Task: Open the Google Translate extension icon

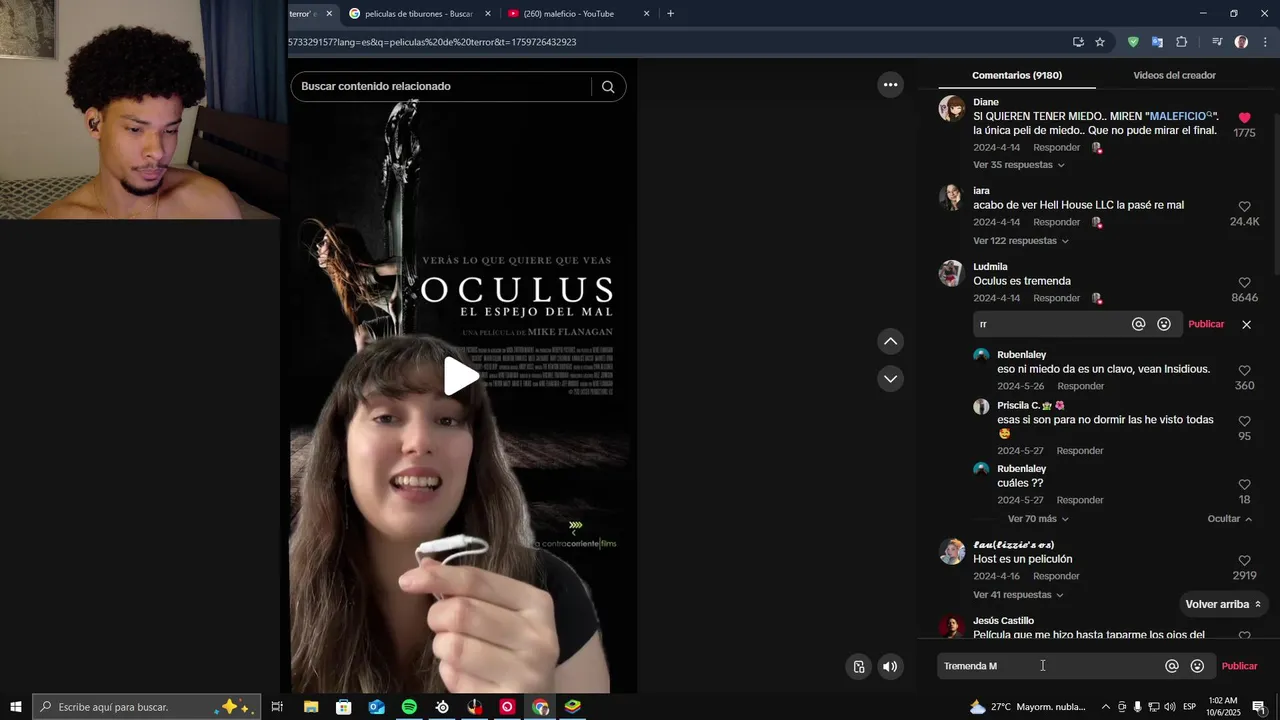Action: point(1157,42)
